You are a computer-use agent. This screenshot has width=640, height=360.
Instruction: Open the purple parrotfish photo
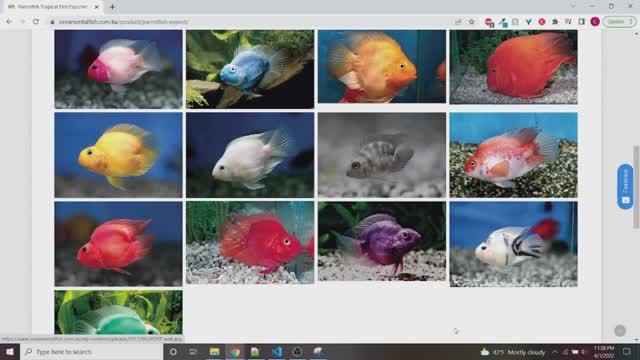click(382, 241)
